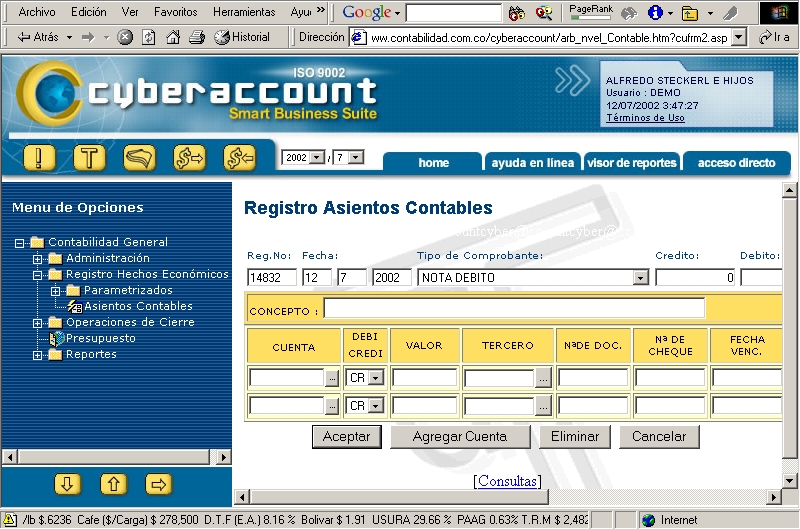Click first row TERCERO lookup button

543,378
